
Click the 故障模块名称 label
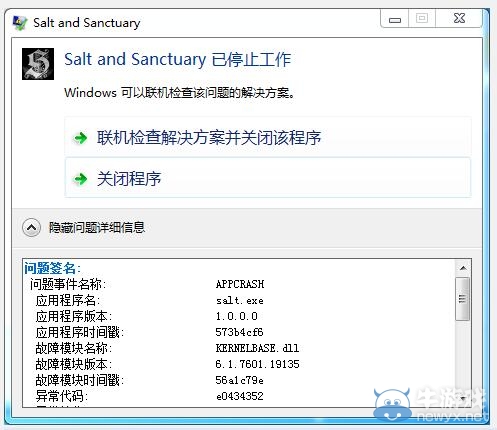coord(74,348)
